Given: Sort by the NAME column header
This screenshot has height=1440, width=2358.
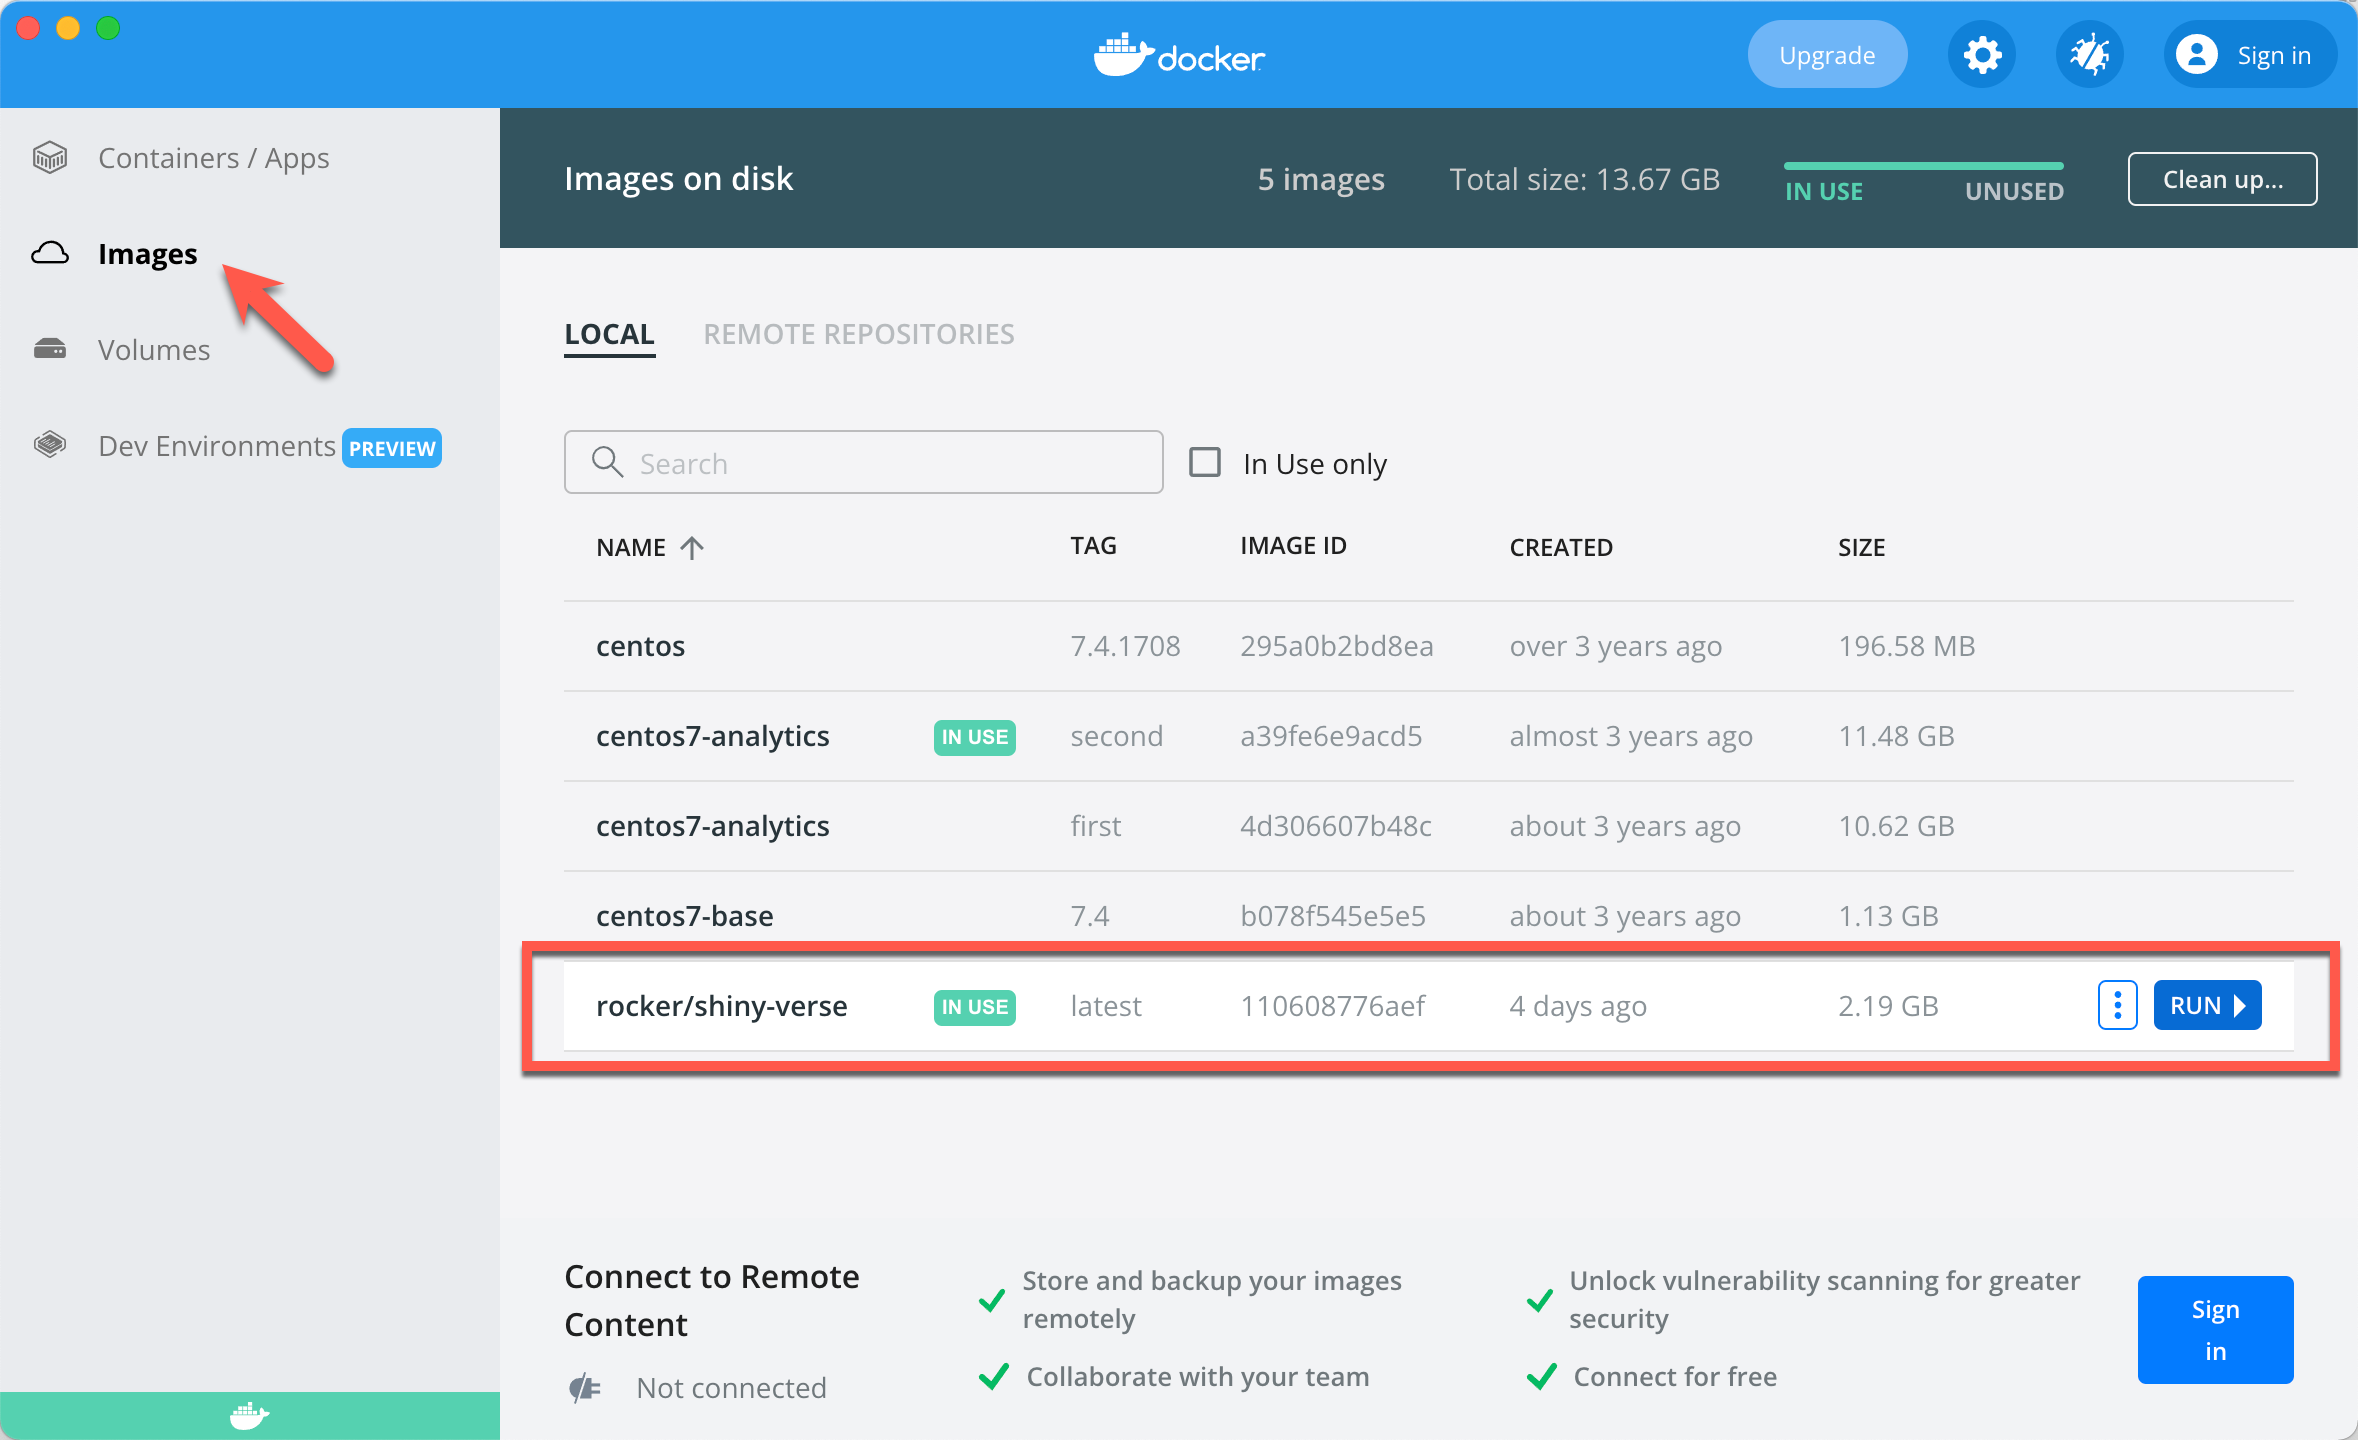Looking at the screenshot, I should point(631,547).
